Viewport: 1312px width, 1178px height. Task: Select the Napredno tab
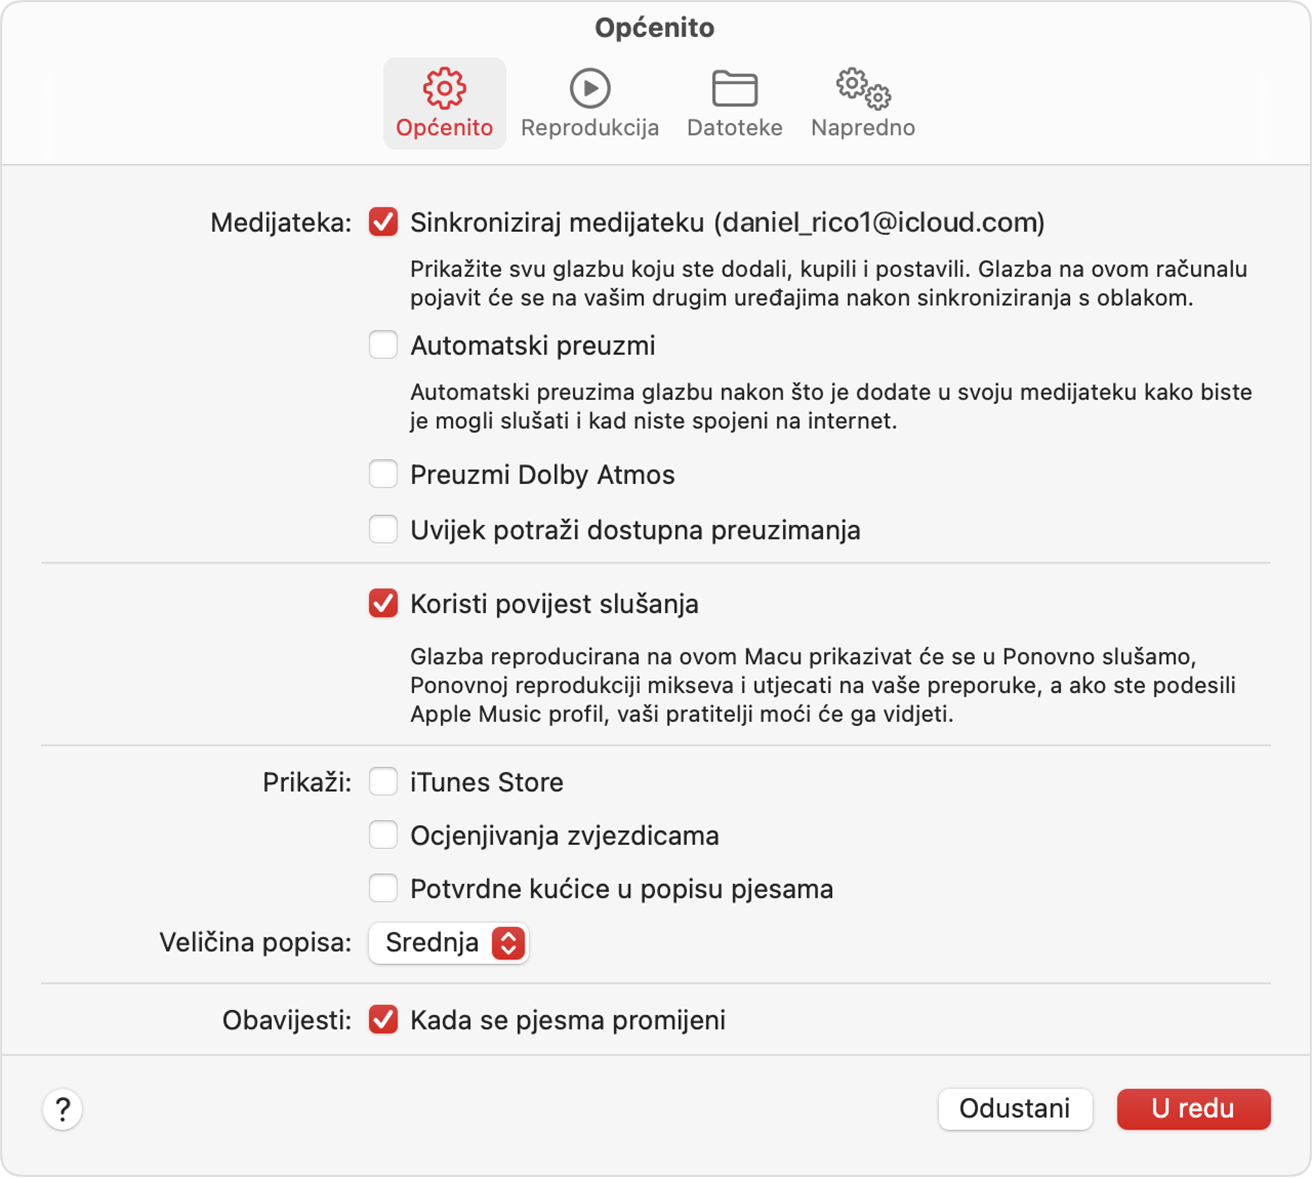coord(861,103)
